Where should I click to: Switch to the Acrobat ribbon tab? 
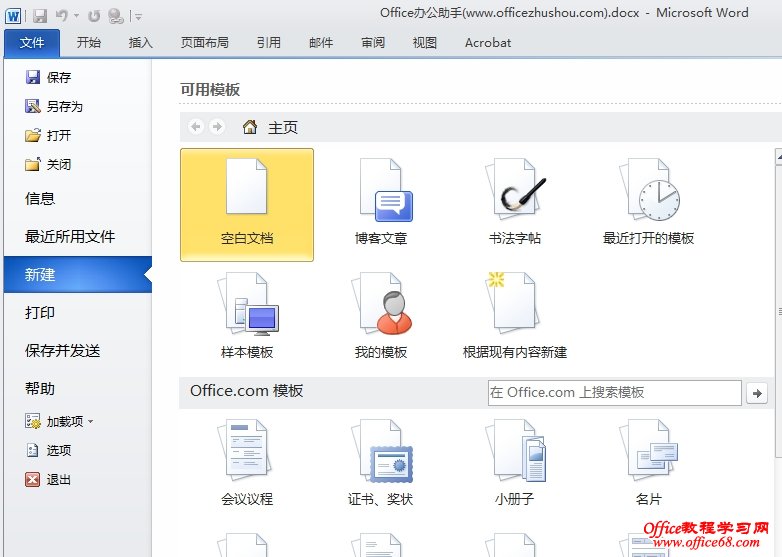488,43
